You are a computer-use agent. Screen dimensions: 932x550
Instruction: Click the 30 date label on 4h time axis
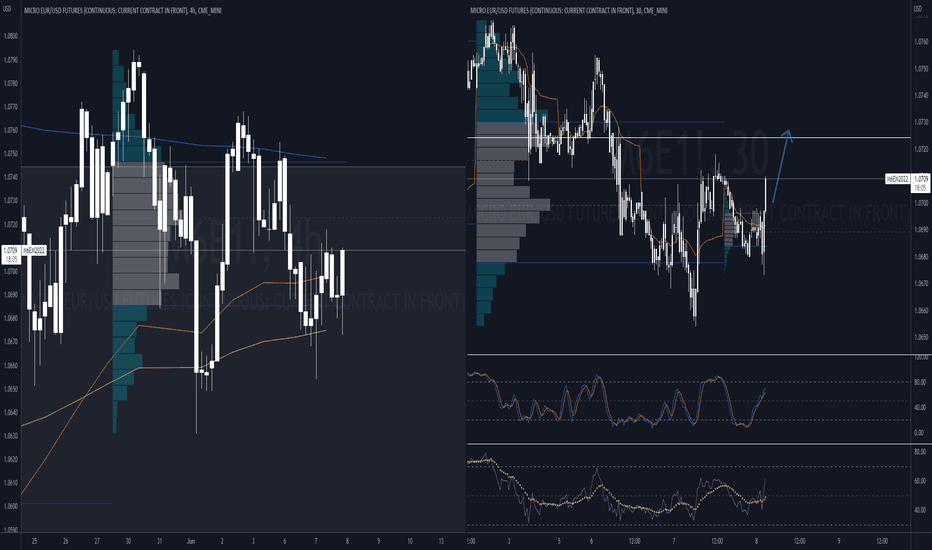pyautogui.click(x=128, y=541)
